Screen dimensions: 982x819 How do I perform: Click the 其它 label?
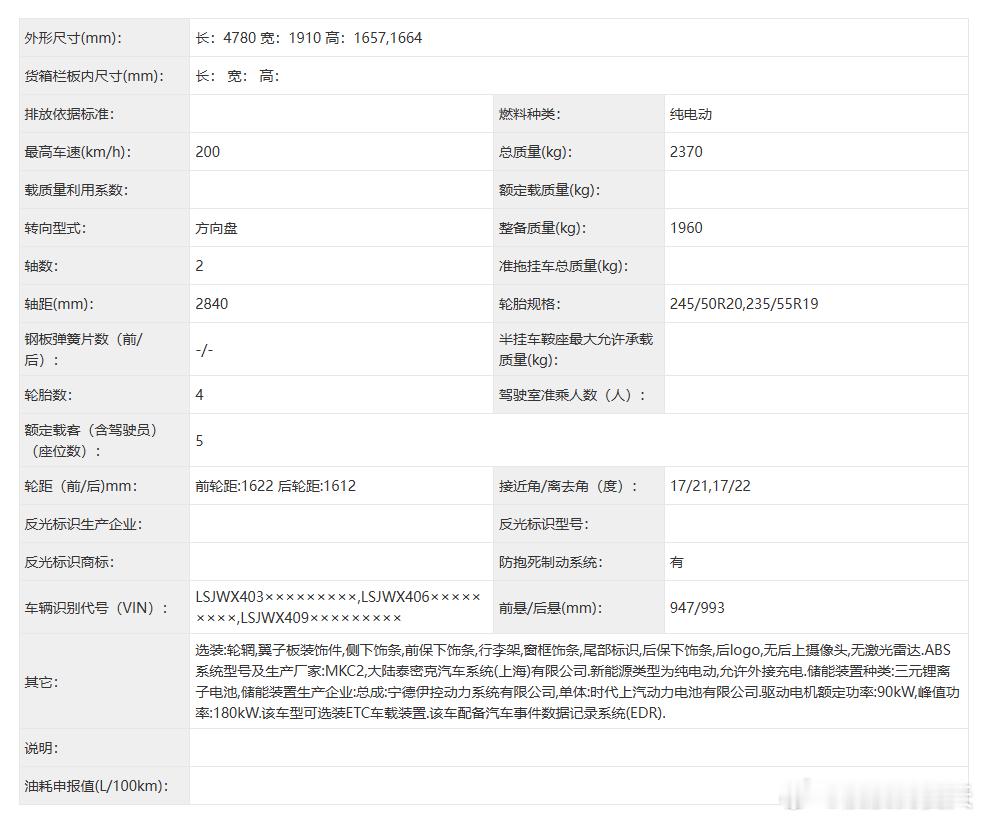[41, 682]
